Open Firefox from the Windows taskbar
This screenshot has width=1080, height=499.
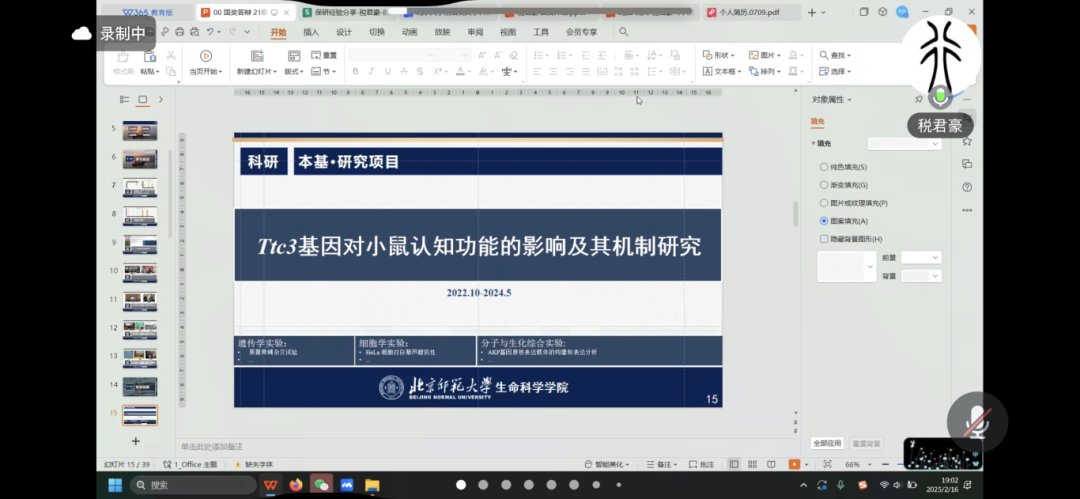[296, 485]
